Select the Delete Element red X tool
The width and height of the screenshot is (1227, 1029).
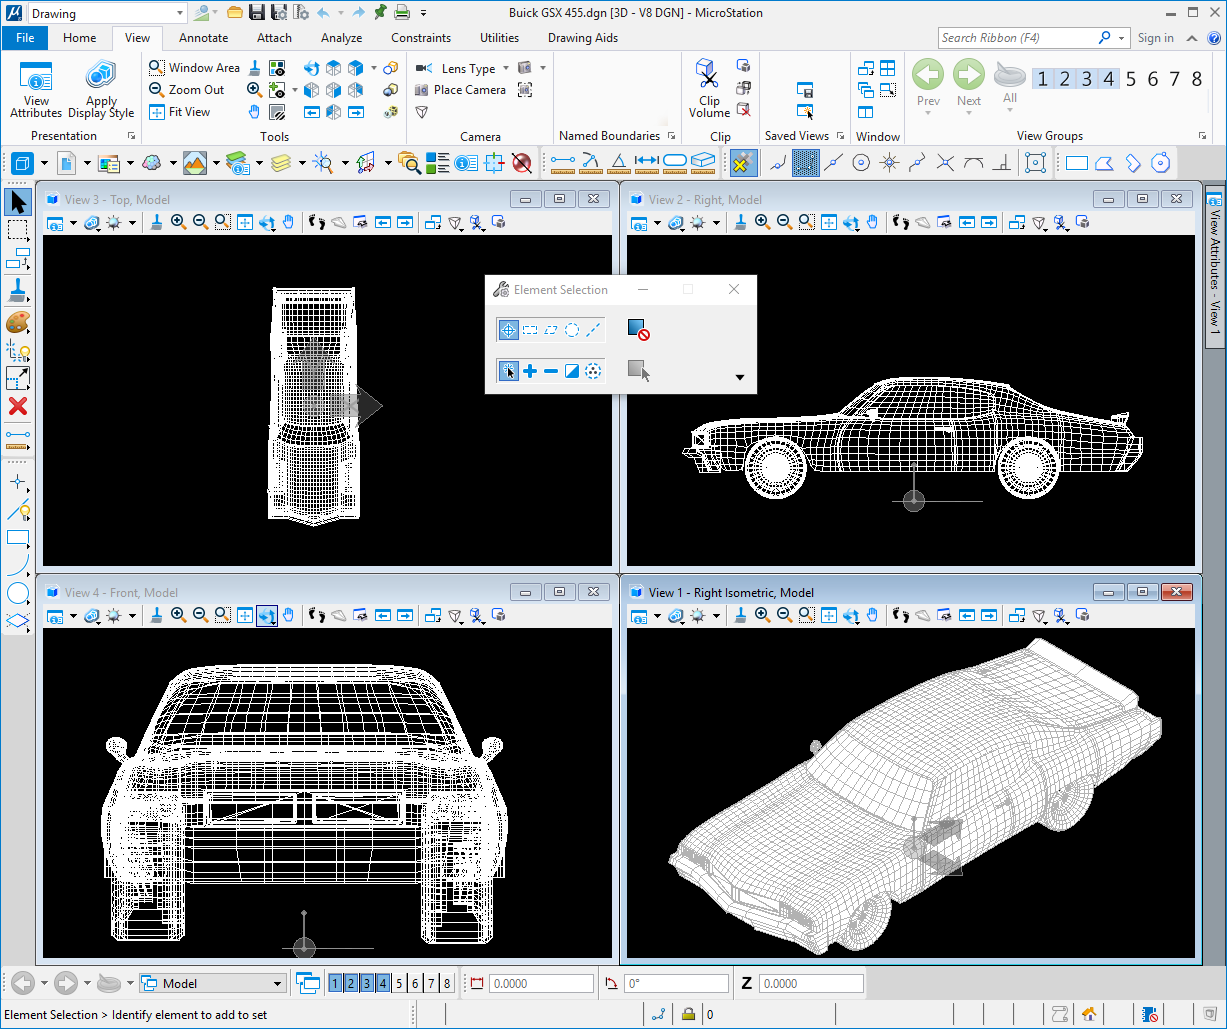pyautogui.click(x=17, y=406)
